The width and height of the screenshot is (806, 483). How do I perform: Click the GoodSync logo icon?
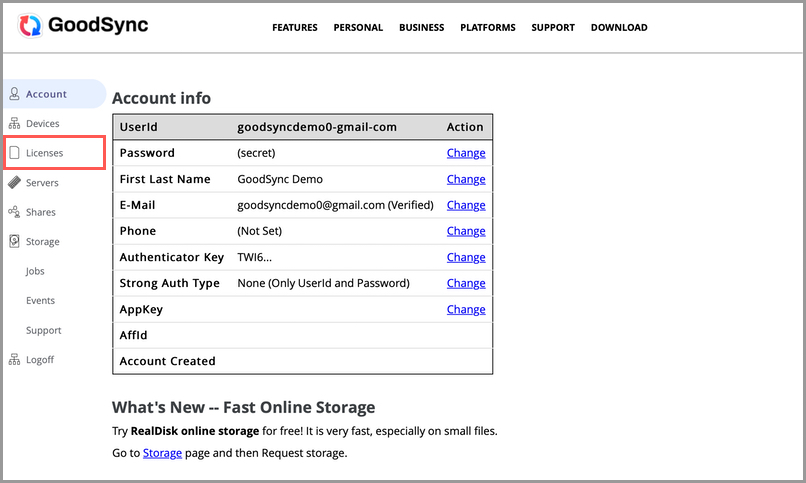(x=32, y=27)
